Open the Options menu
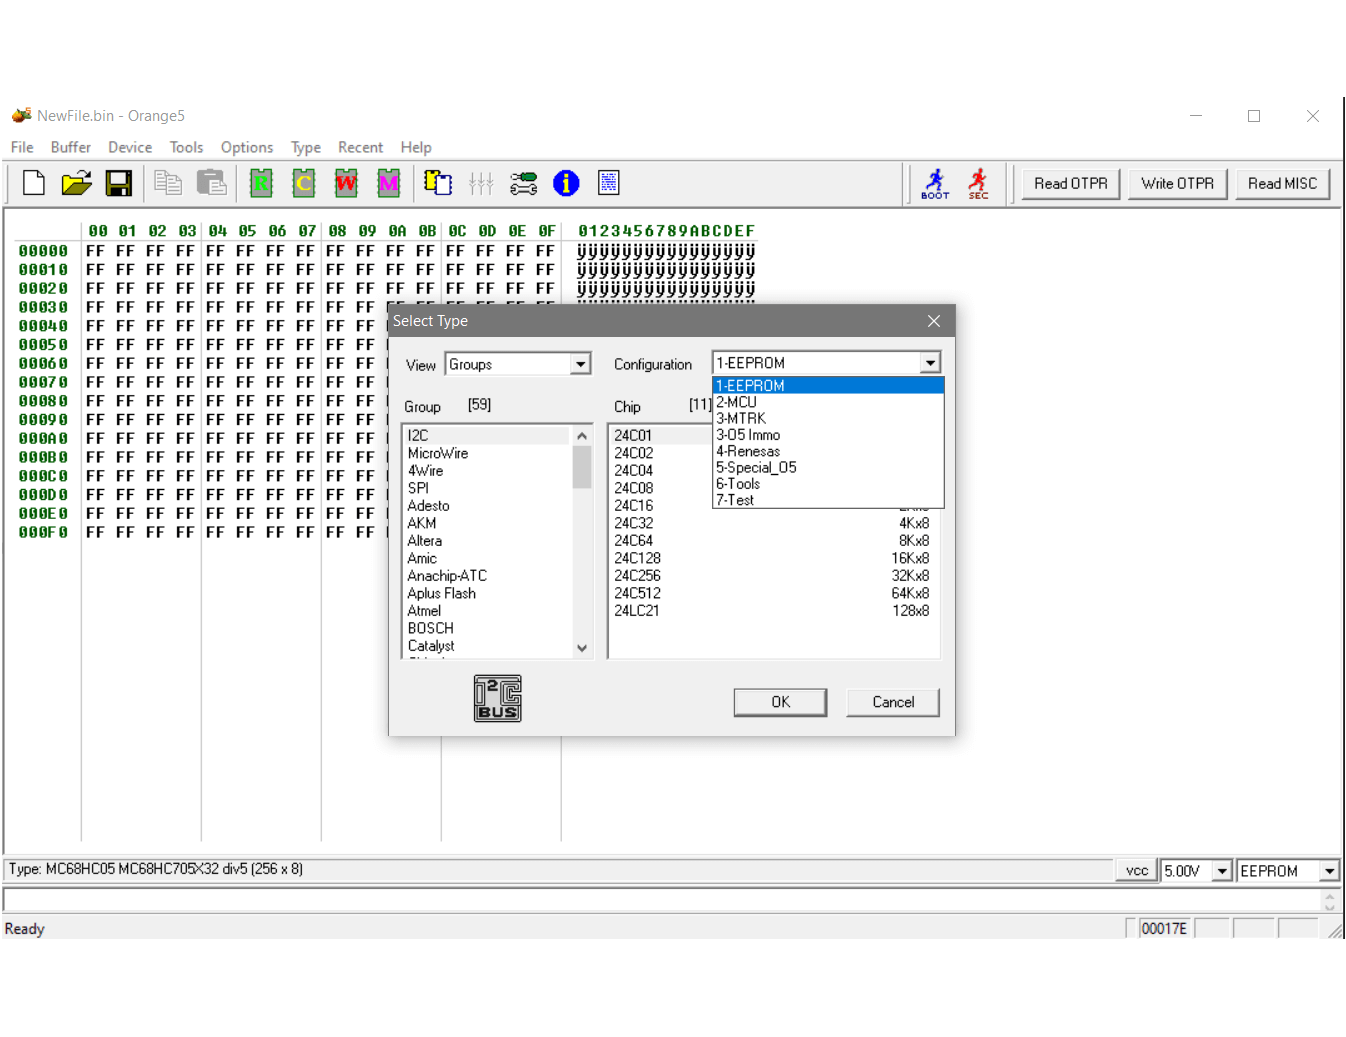This screenshot has width=1346, height=1037. [246, 147]
